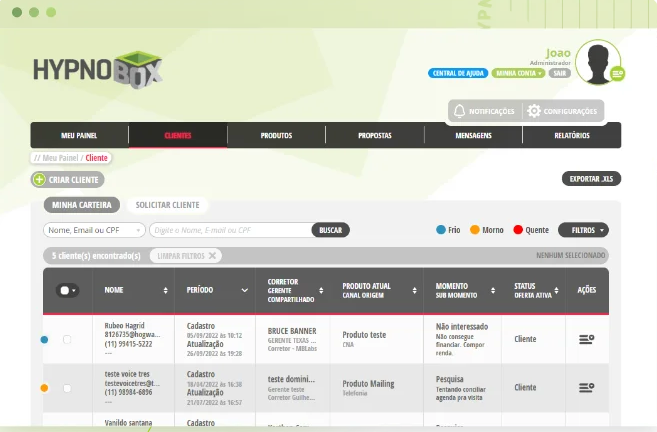Expand the Minha Conta dropdown
Screen dimensions: 657x432
tap(519, 73)
